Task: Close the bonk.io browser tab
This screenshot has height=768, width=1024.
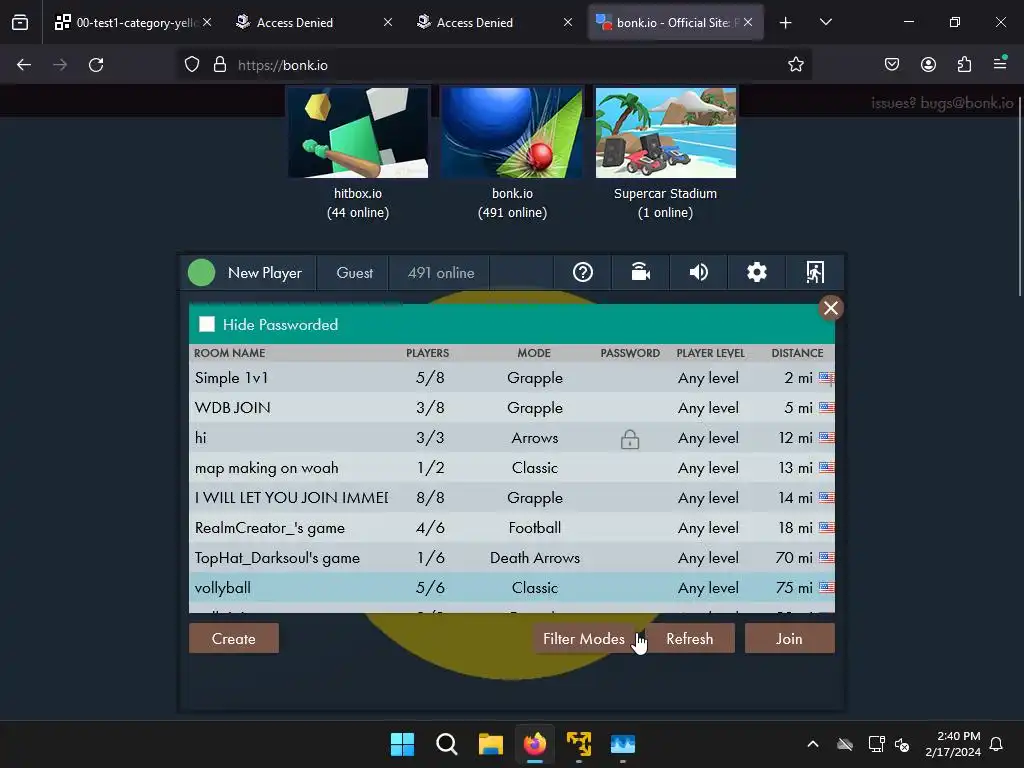Action: (748, 22)
